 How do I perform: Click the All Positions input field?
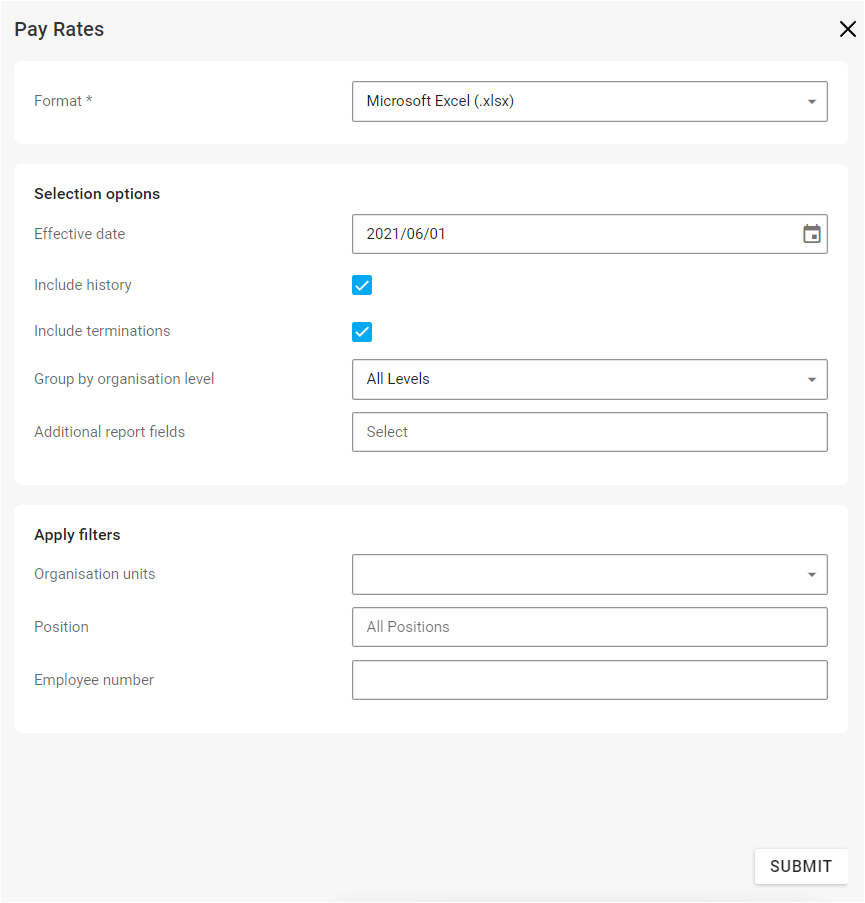589,627
